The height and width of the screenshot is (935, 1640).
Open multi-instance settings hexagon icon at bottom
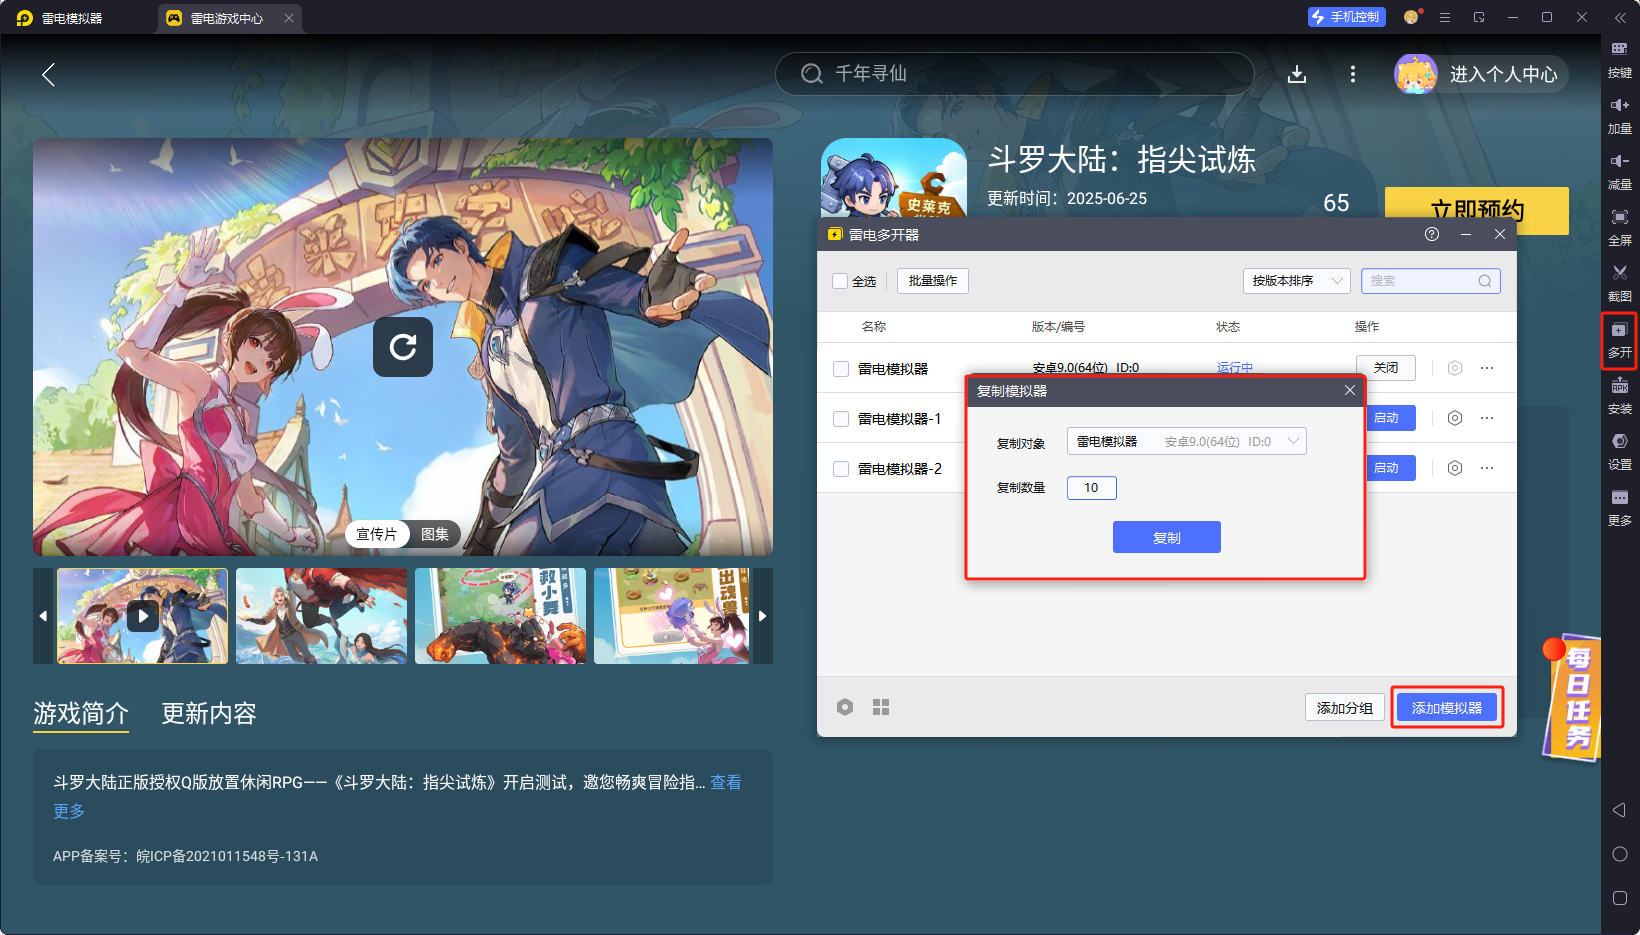coord(845,707)
